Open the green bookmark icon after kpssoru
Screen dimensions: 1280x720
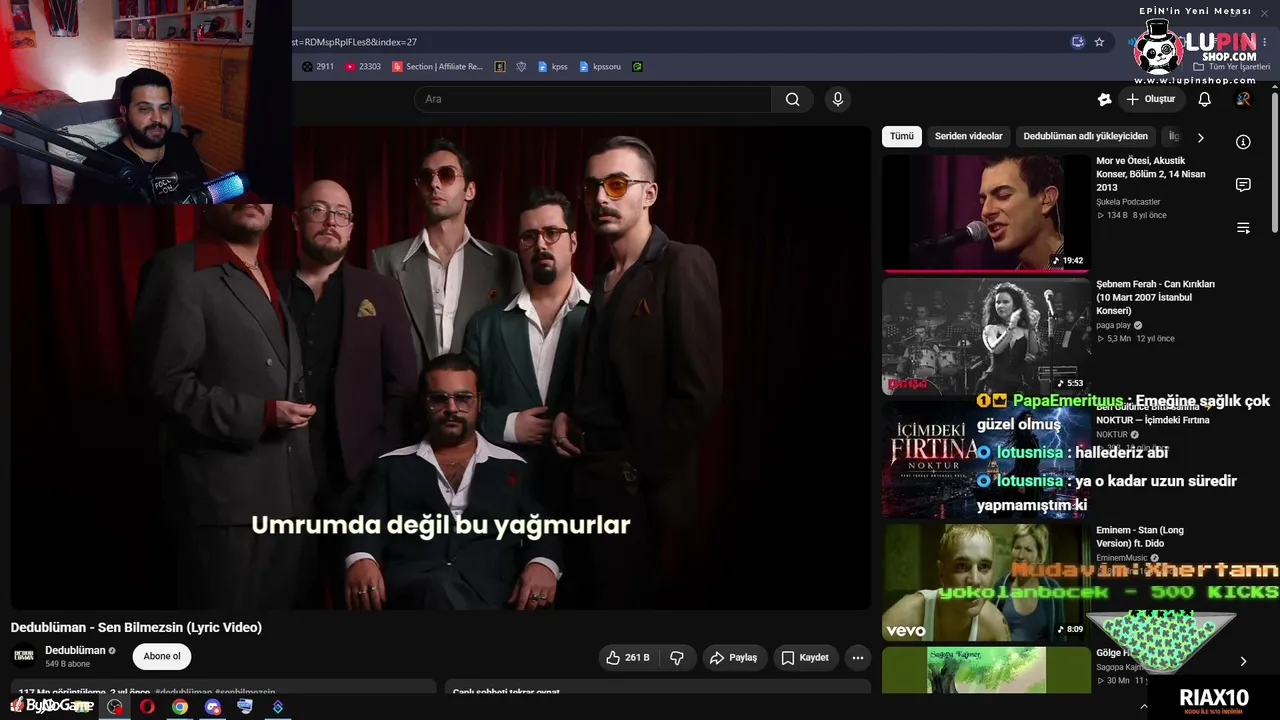(x=637, y=67)
